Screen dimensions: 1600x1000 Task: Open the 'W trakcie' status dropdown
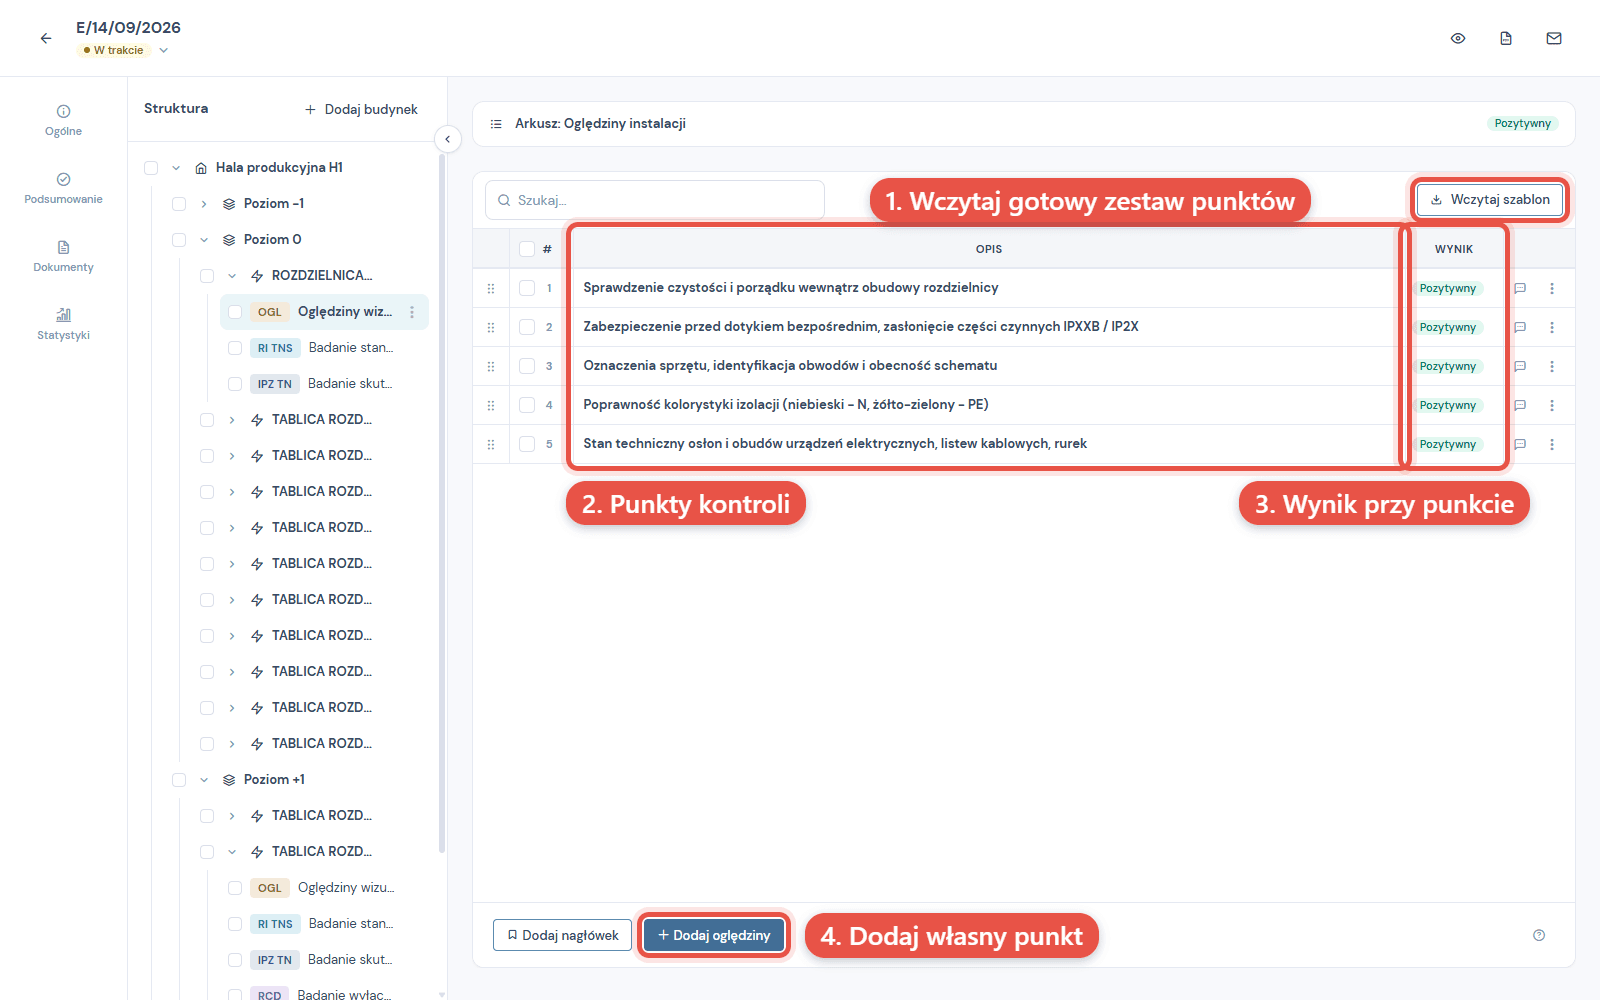point(125,50)
